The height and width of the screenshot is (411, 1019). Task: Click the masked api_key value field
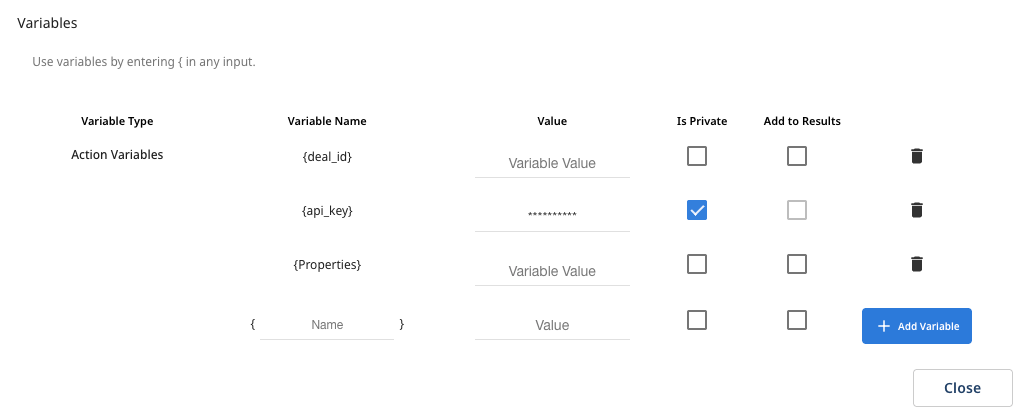click(552, 216)
